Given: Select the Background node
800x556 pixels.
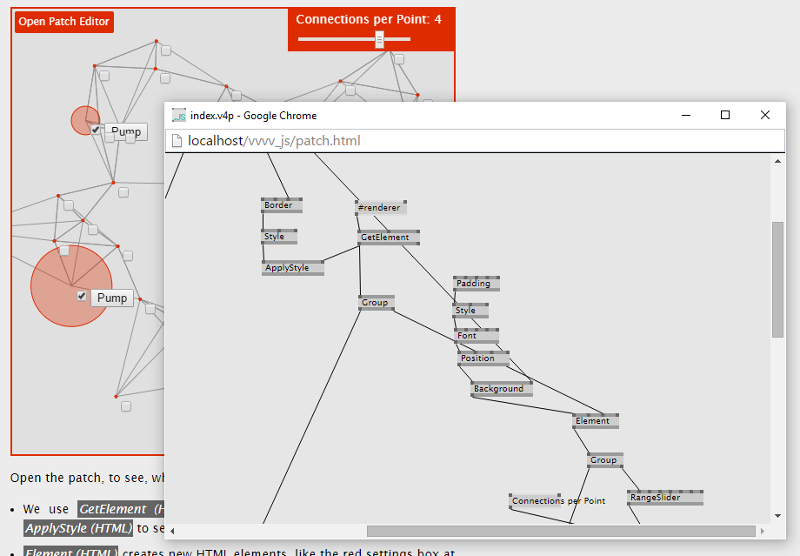Looking at the screenshot, I should coord(502,389).
